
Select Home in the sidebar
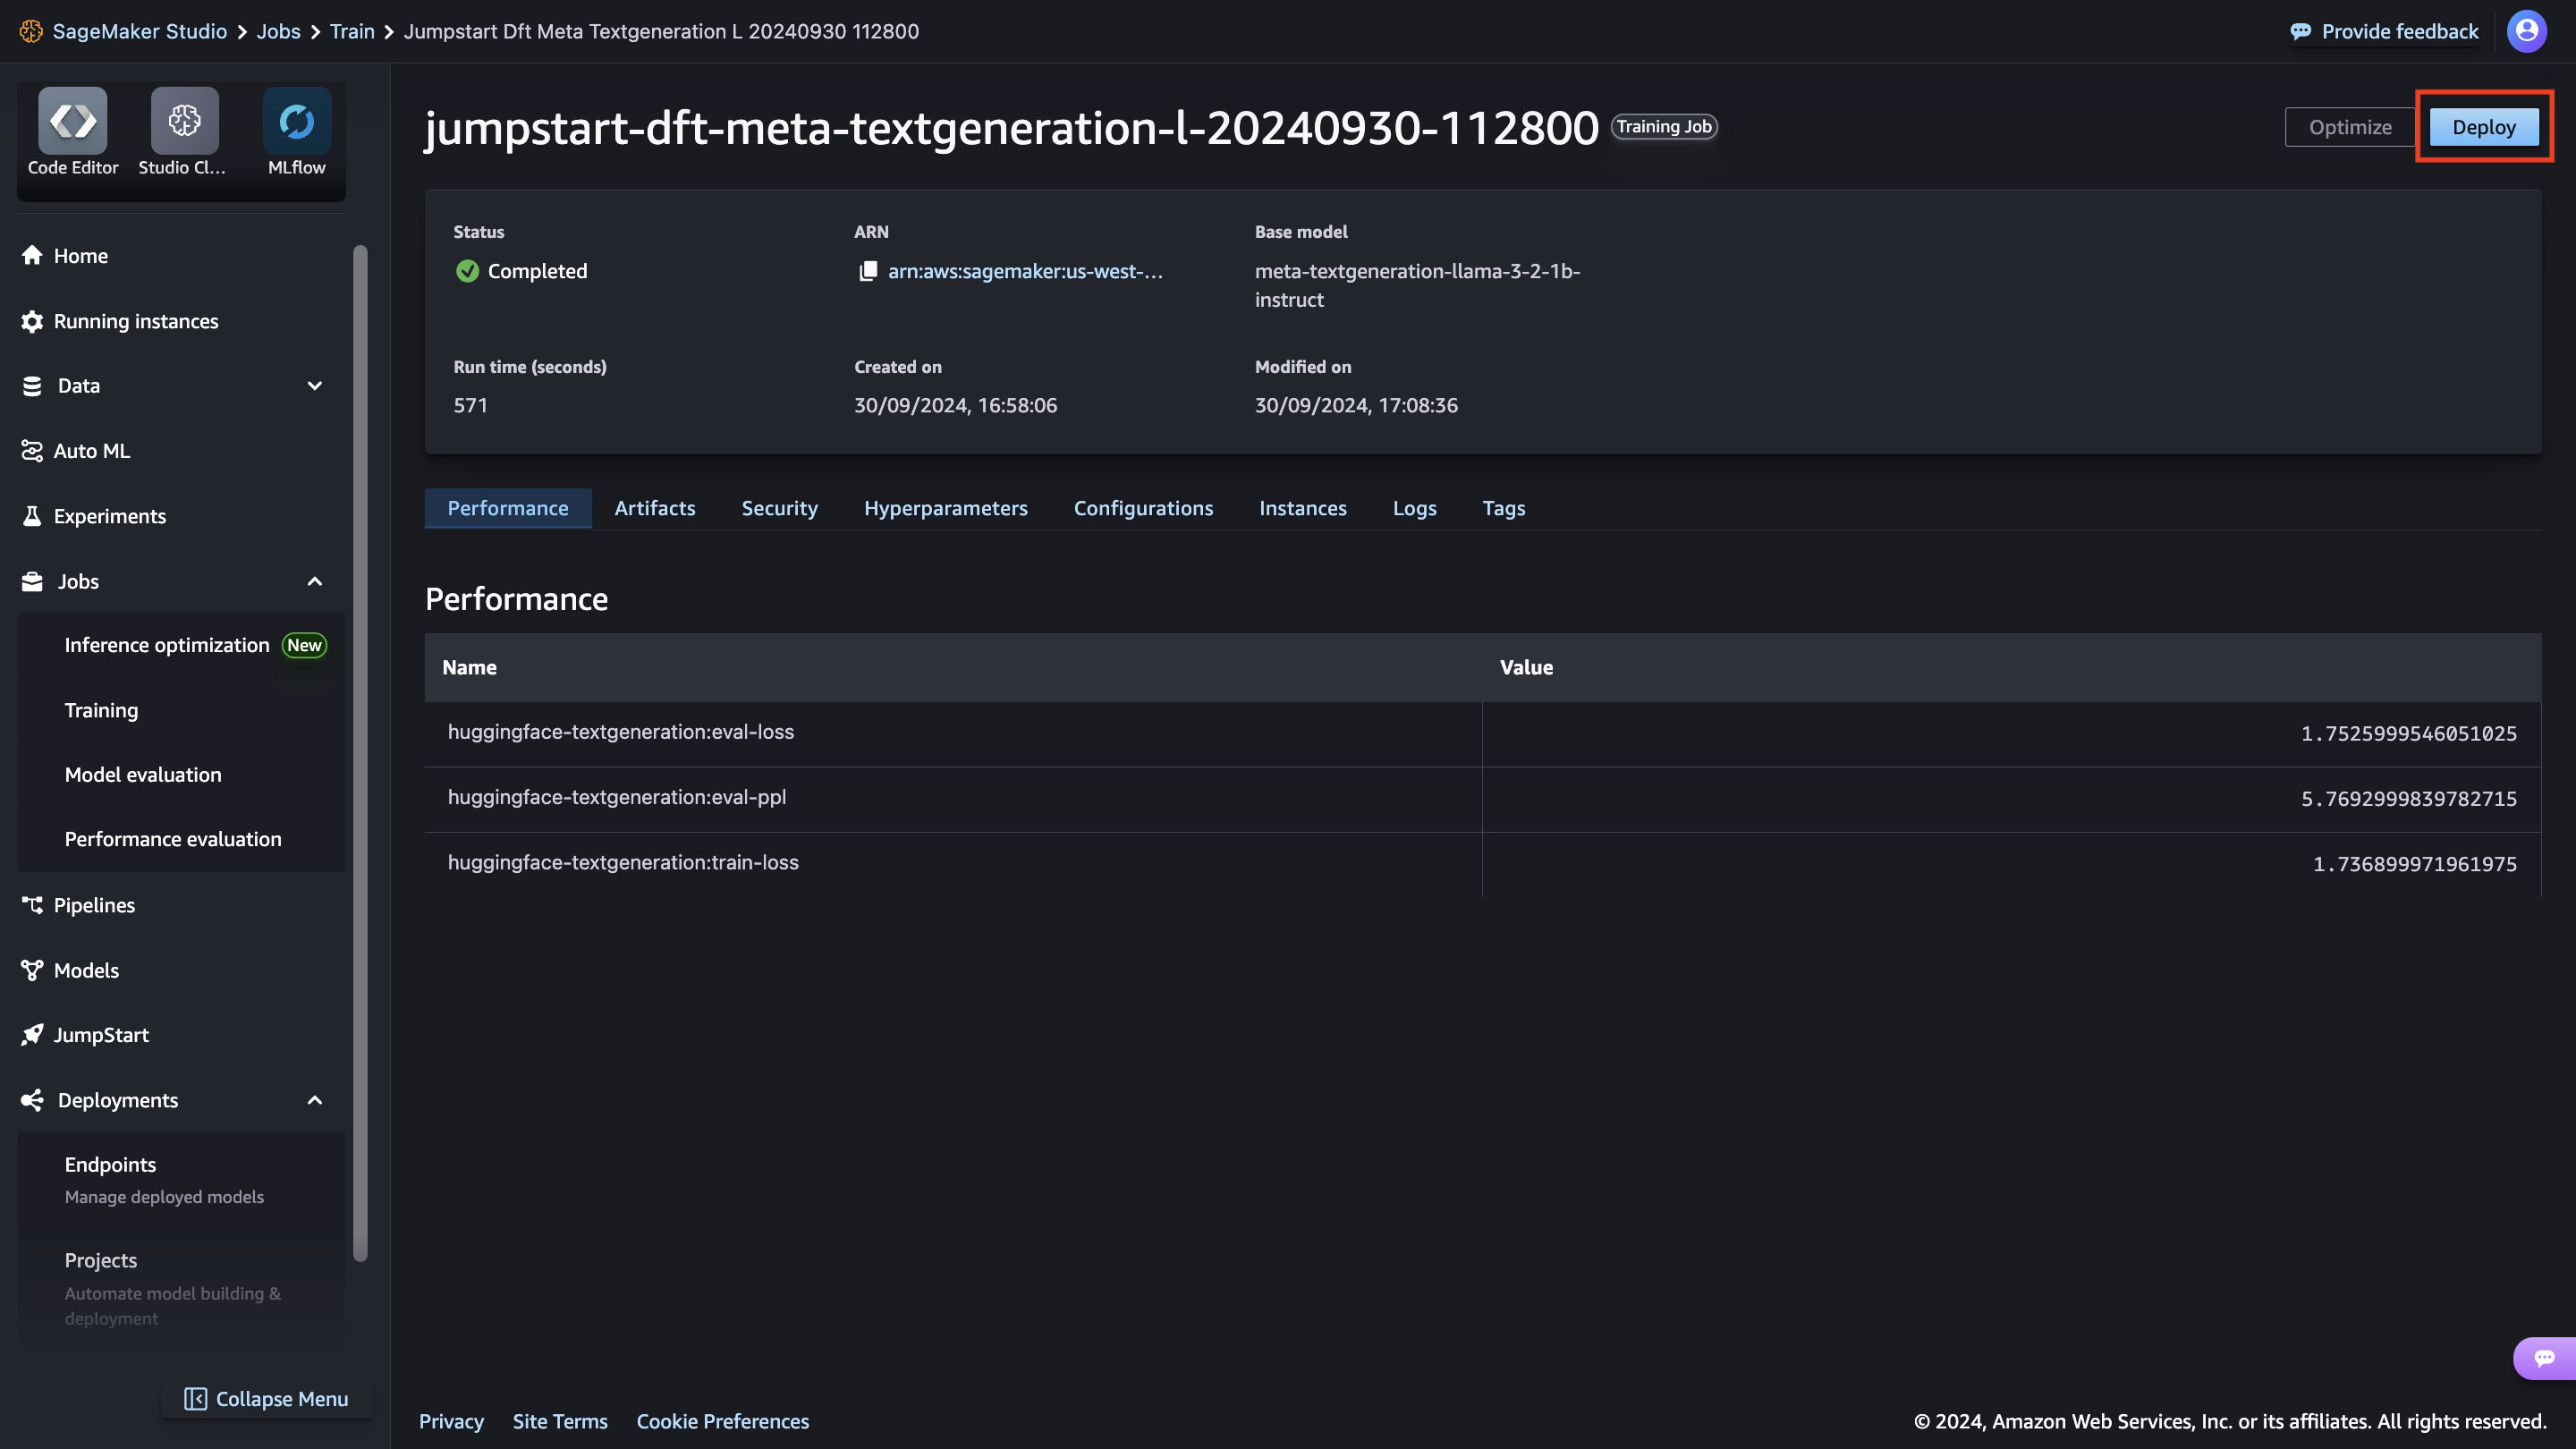[x=80, y=255]
